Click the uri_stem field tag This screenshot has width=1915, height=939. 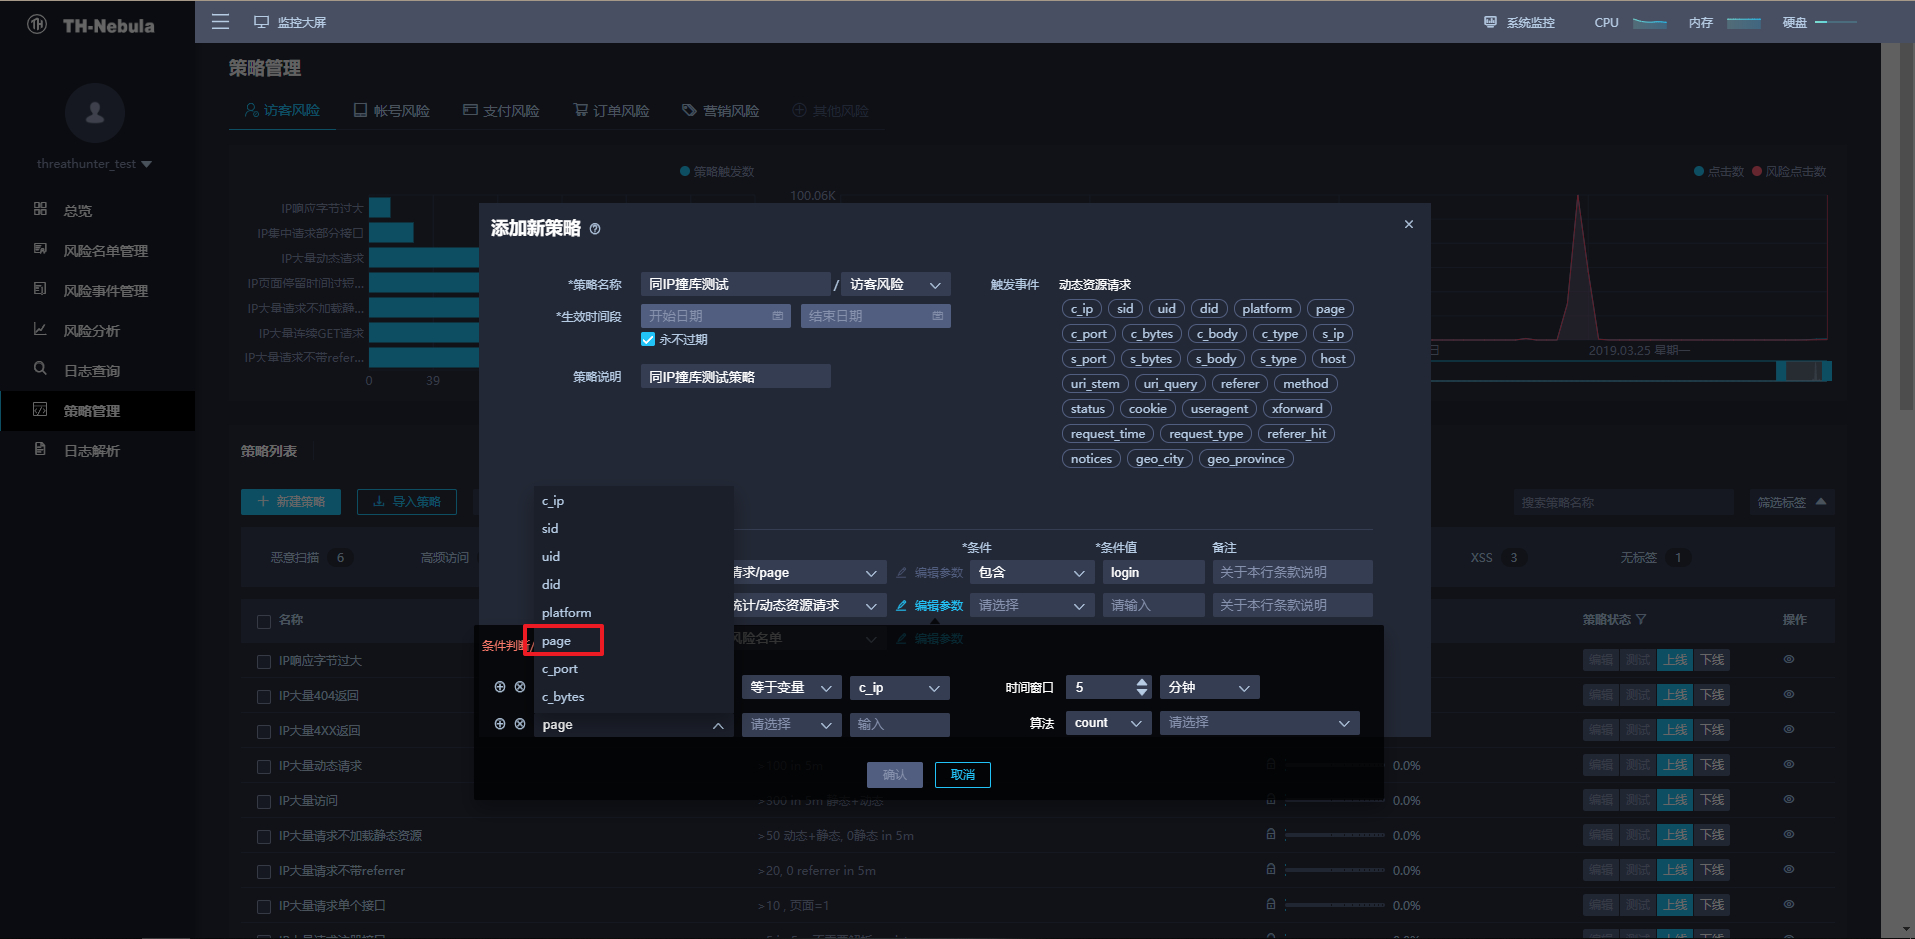pos(1095,384)
